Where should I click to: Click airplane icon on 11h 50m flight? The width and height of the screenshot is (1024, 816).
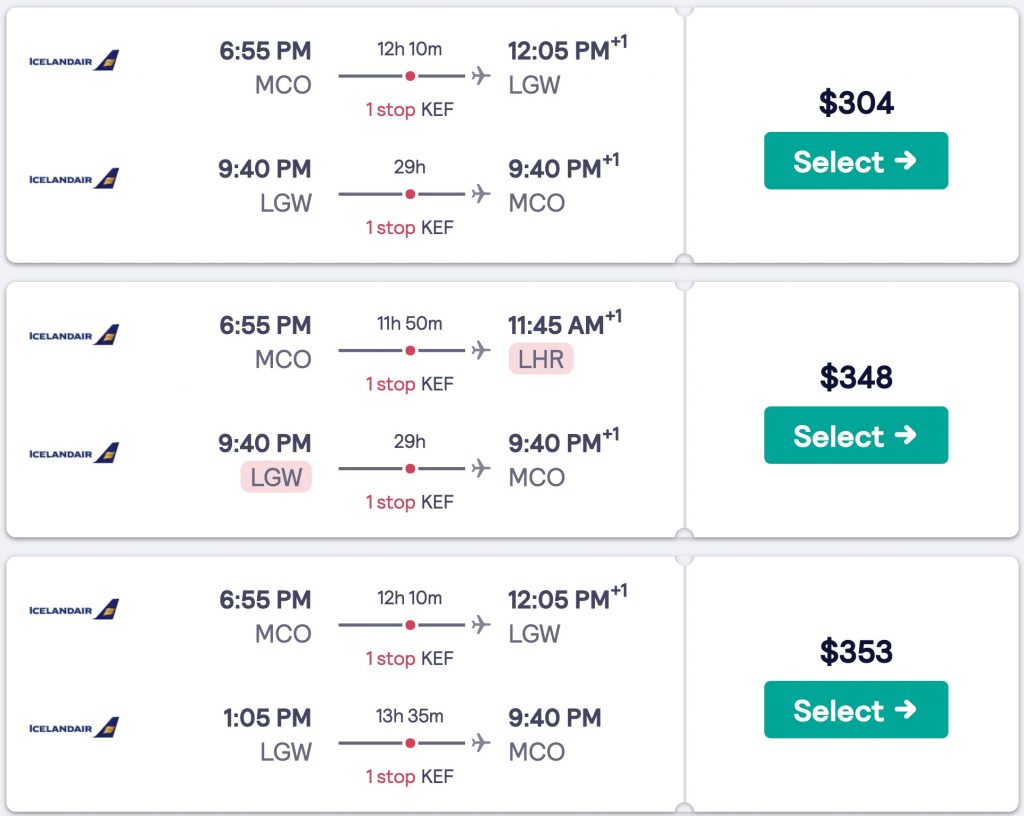click(481, 350)
